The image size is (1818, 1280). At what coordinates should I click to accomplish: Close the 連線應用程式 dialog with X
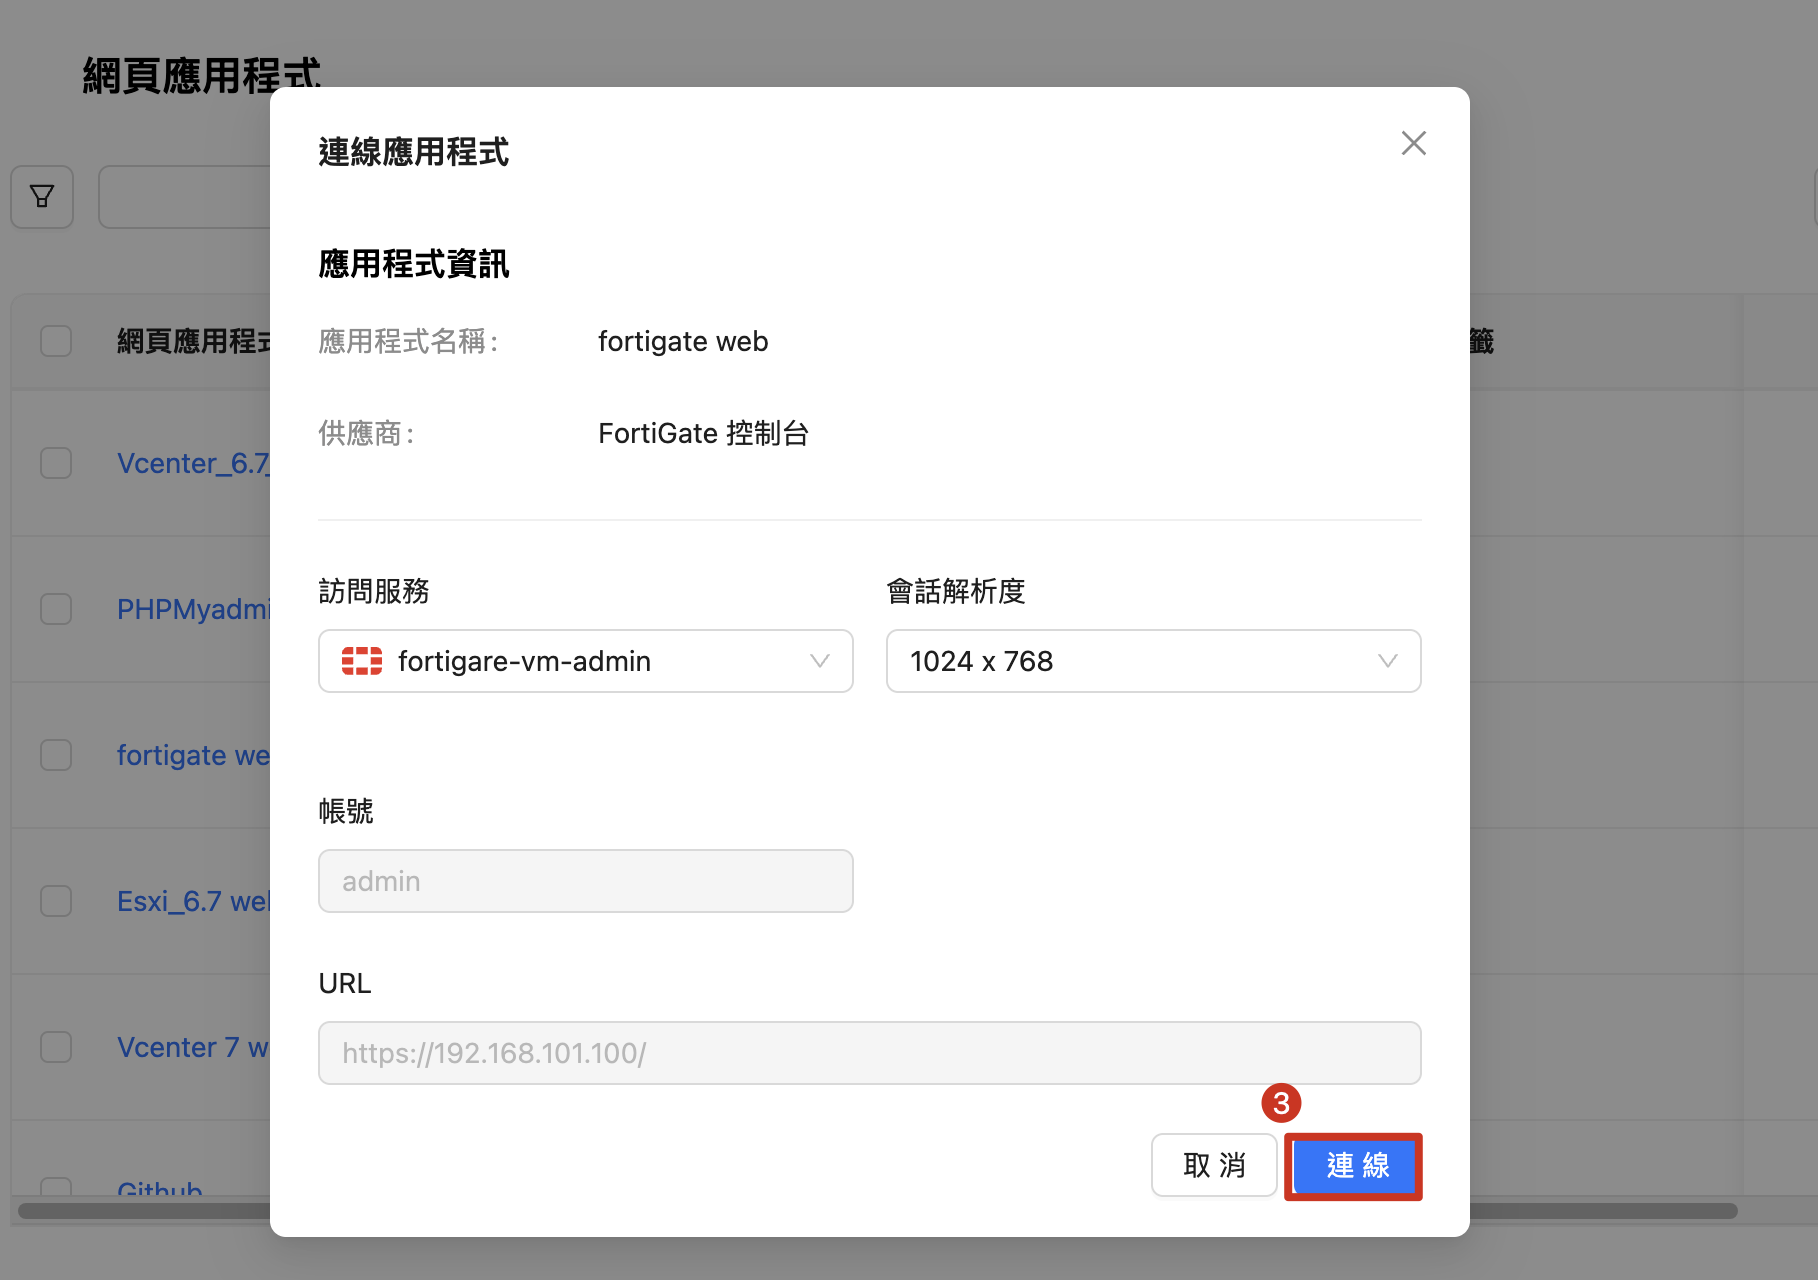click(1413, 144)
